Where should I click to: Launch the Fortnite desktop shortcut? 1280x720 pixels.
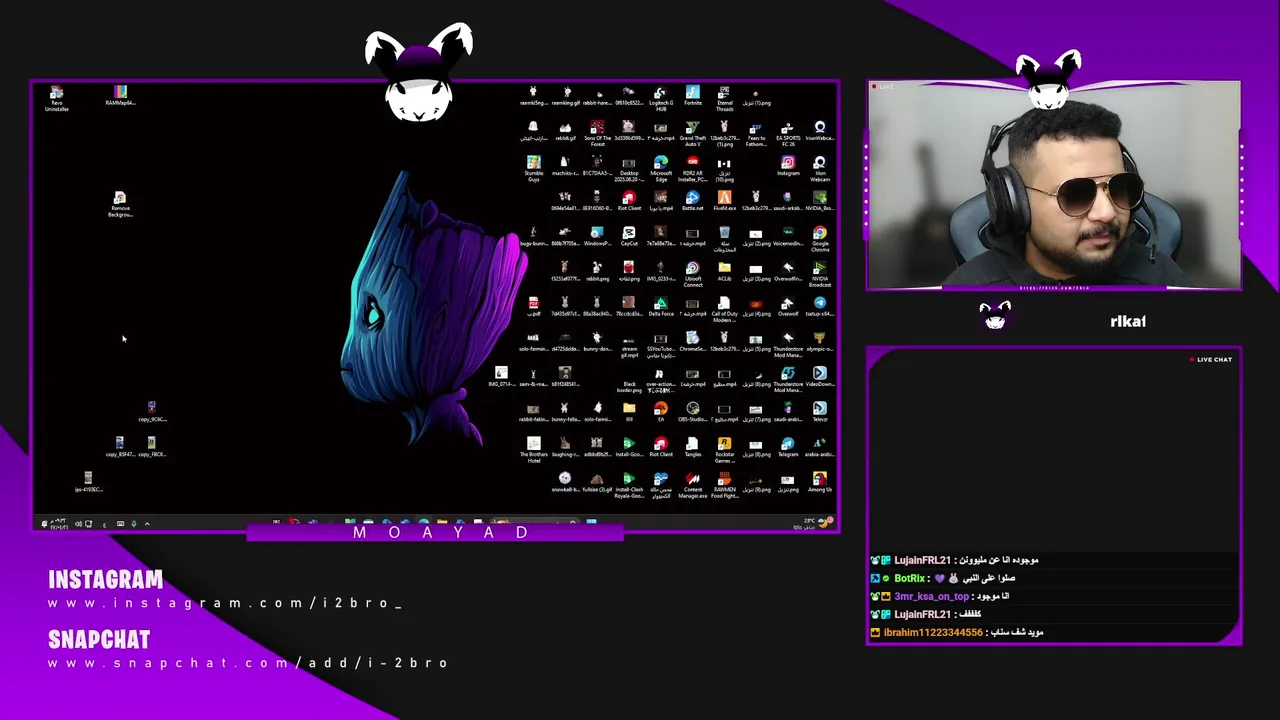click(x=692, y=96)
